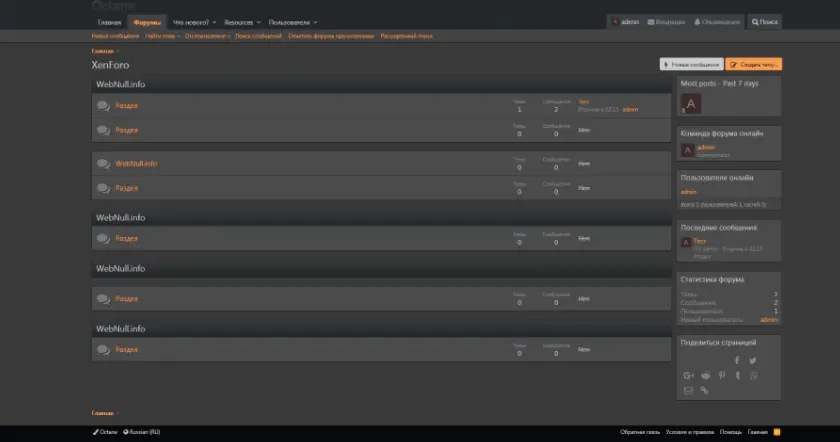Image resolution: width=840 pixels, height=442 pixels.
Task: Open the Resources dropdown menu
Action: pyautogui.click(x=243, y=21)
